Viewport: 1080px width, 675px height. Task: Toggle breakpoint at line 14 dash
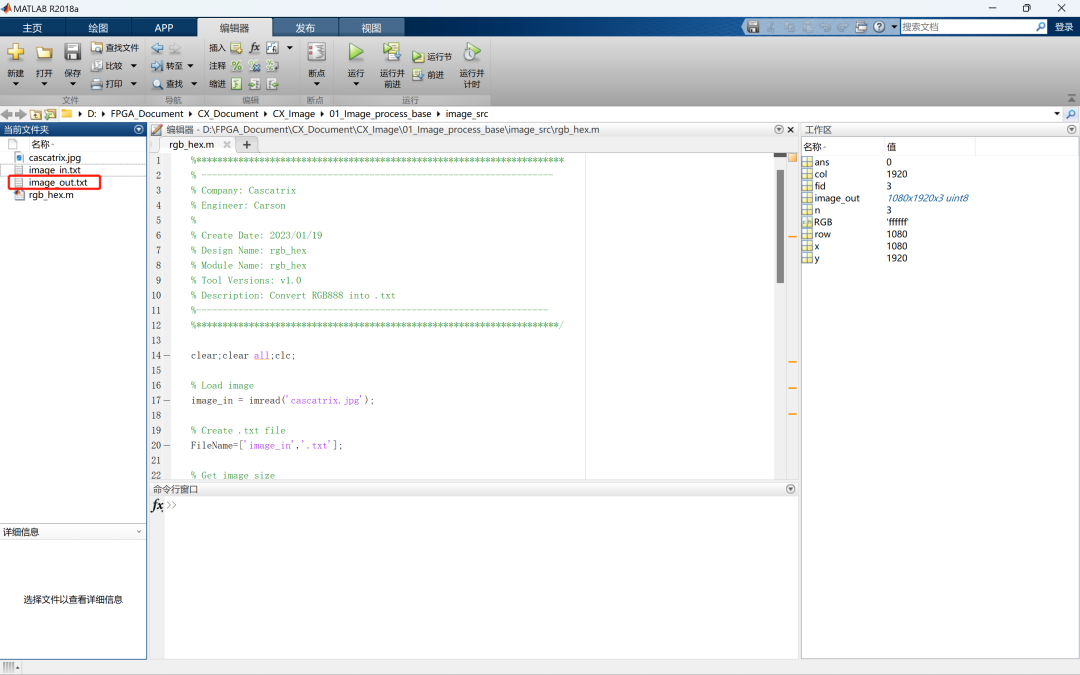click(x=166, y=355)
